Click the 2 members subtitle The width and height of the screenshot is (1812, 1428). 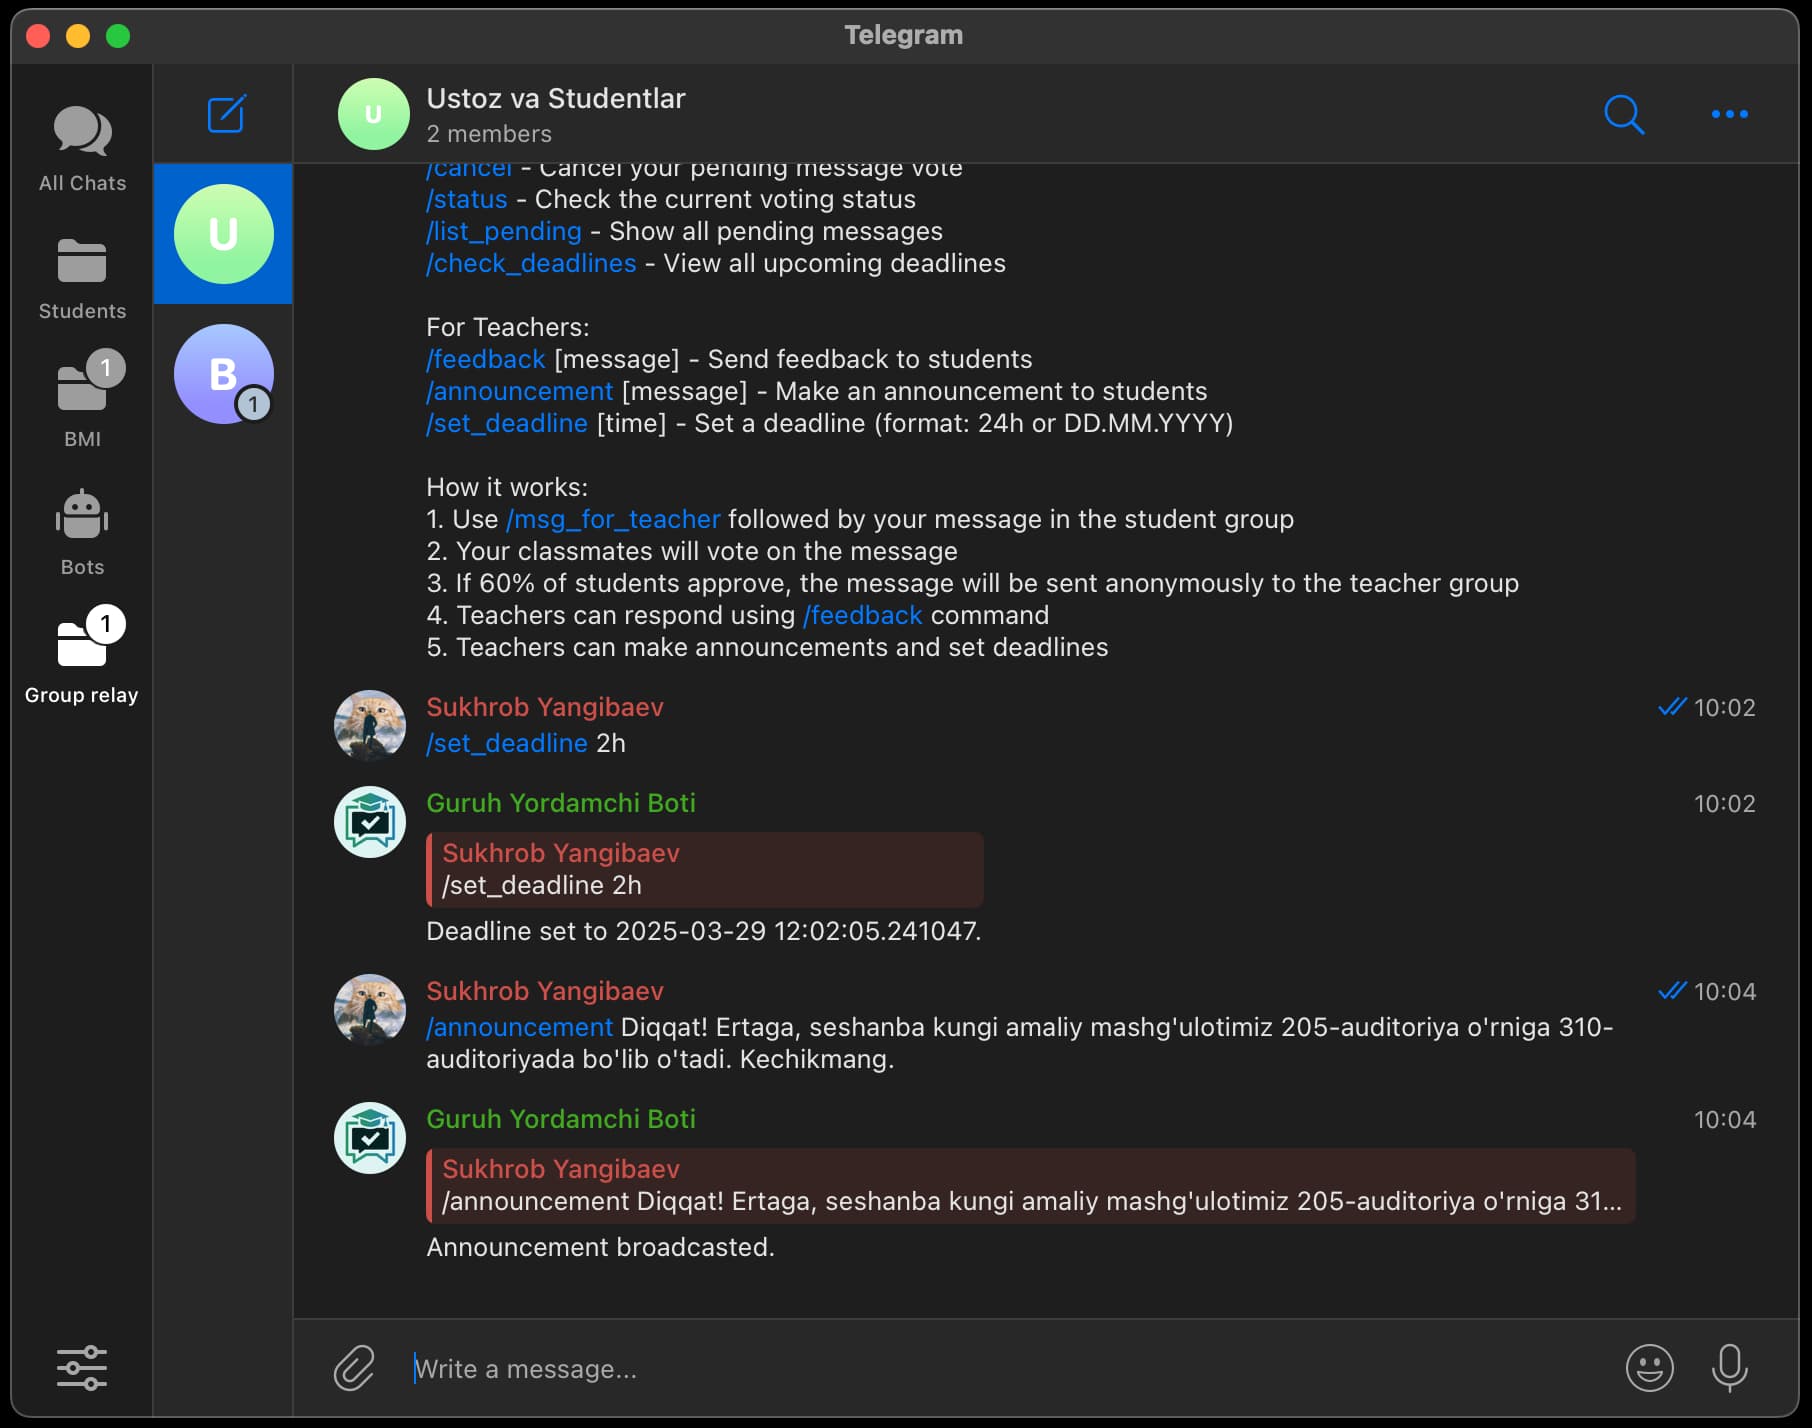point(489,134)
